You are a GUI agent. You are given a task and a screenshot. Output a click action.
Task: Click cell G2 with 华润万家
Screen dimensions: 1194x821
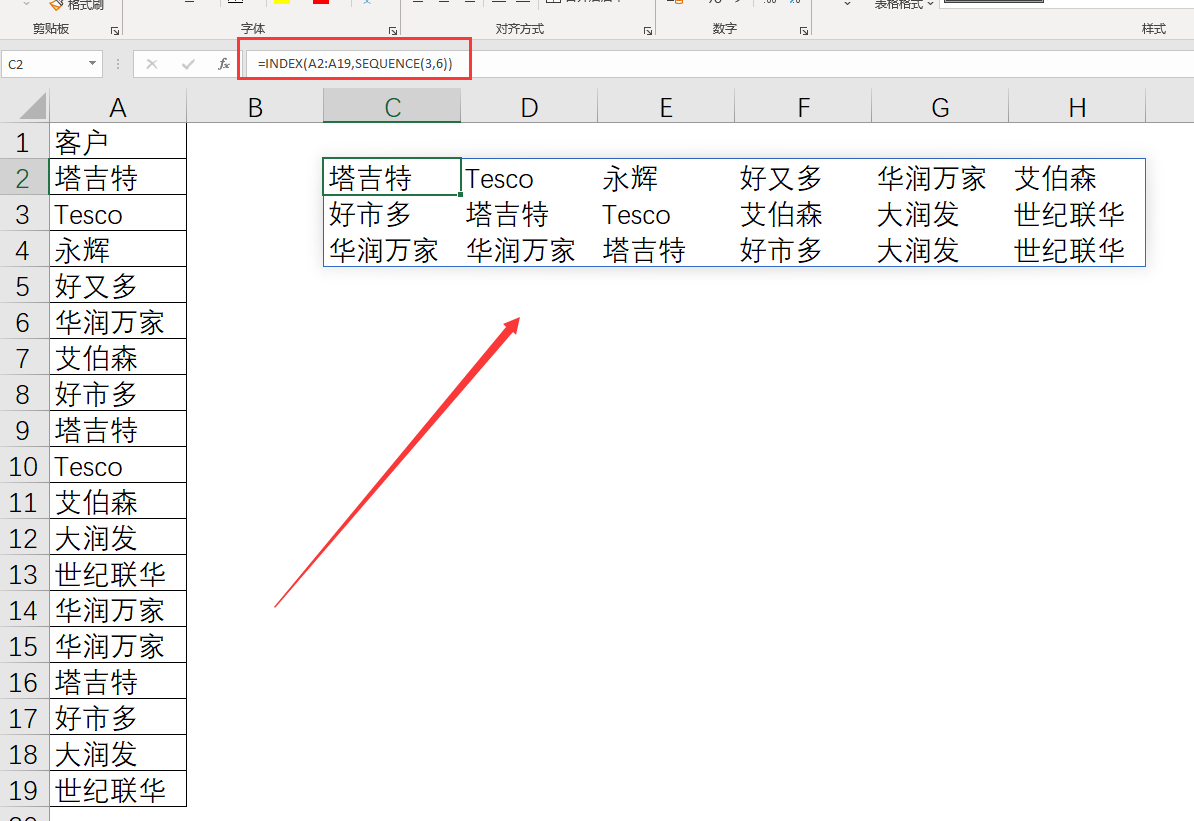(x=940, y=177)
